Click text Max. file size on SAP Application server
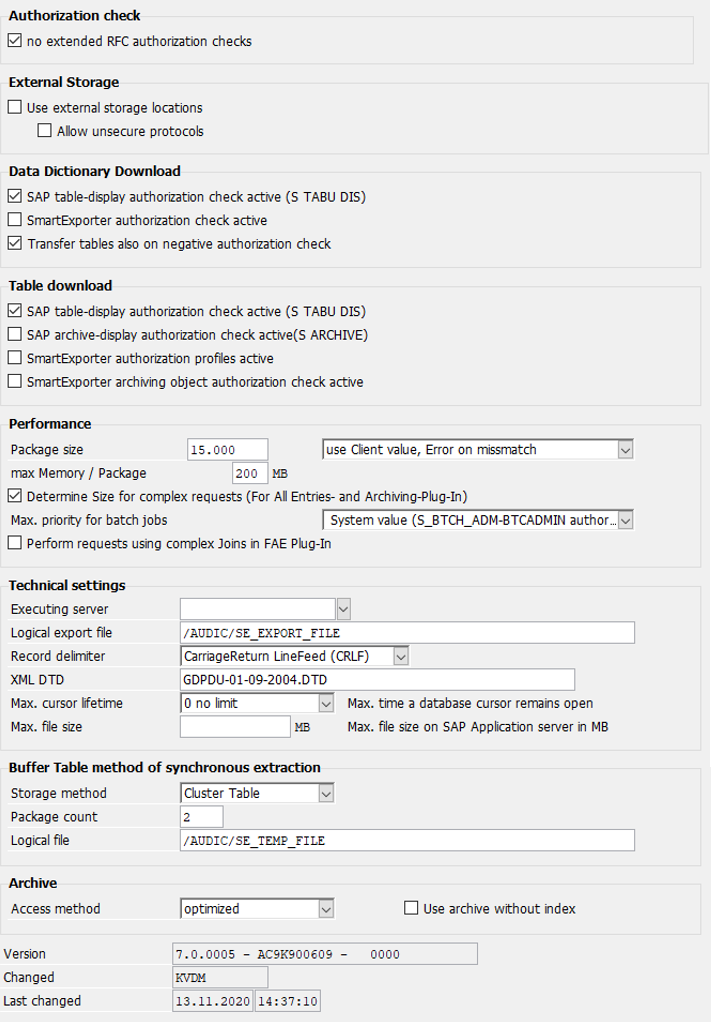This screenshot has height=1022, width=711. click(x=478, y=727)
